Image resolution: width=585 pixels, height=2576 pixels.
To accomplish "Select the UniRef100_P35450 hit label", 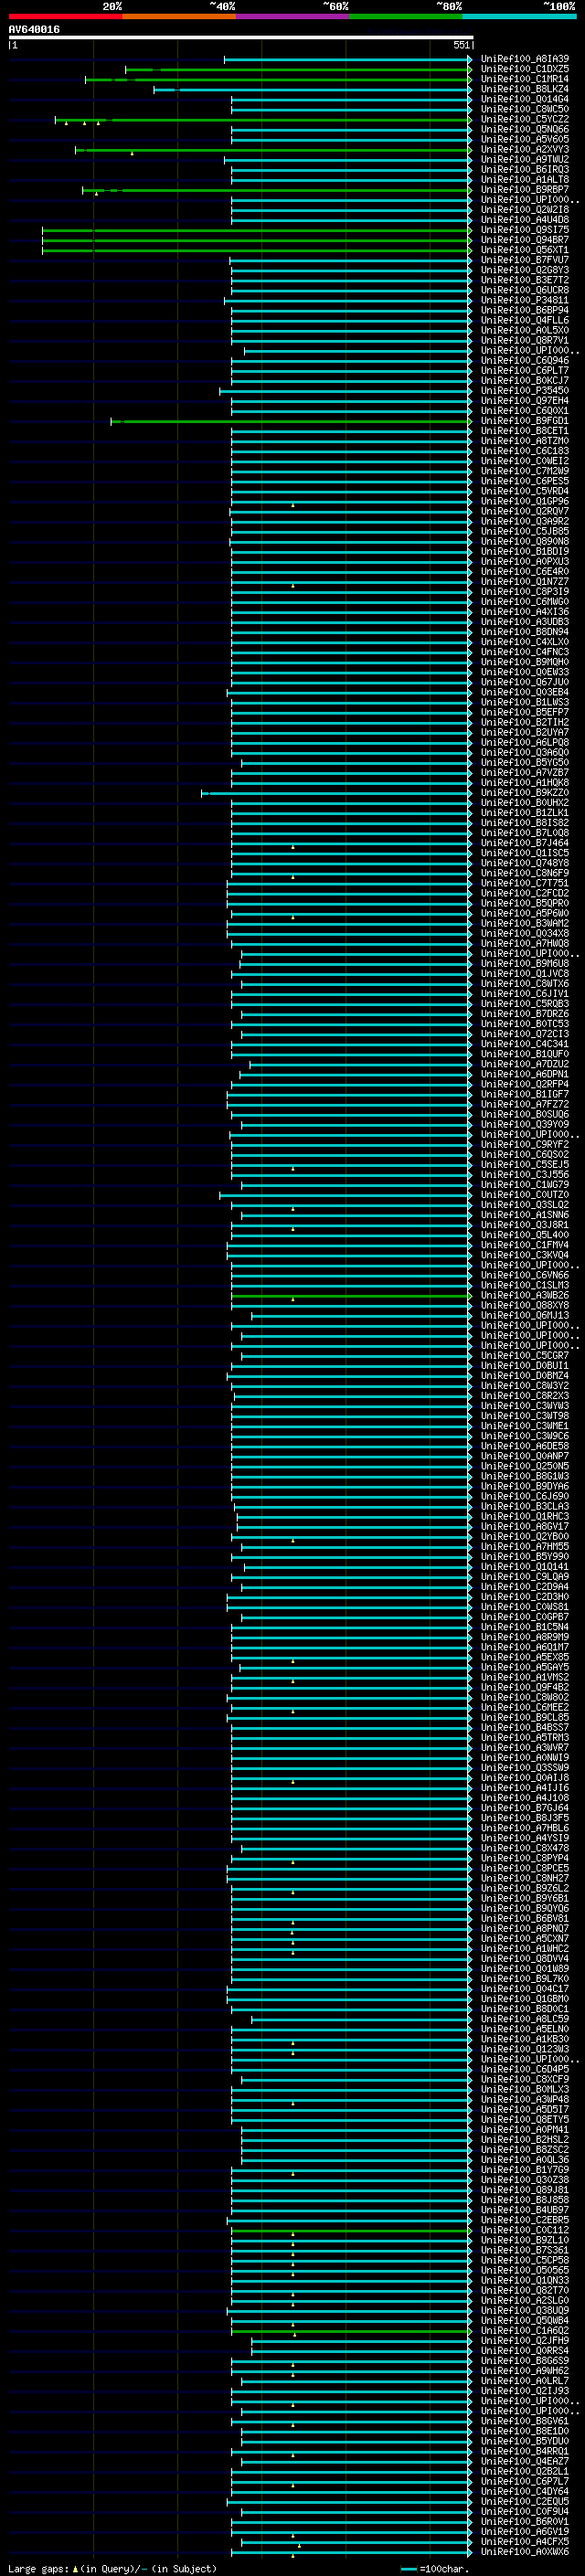I will [x=525, y=391].
